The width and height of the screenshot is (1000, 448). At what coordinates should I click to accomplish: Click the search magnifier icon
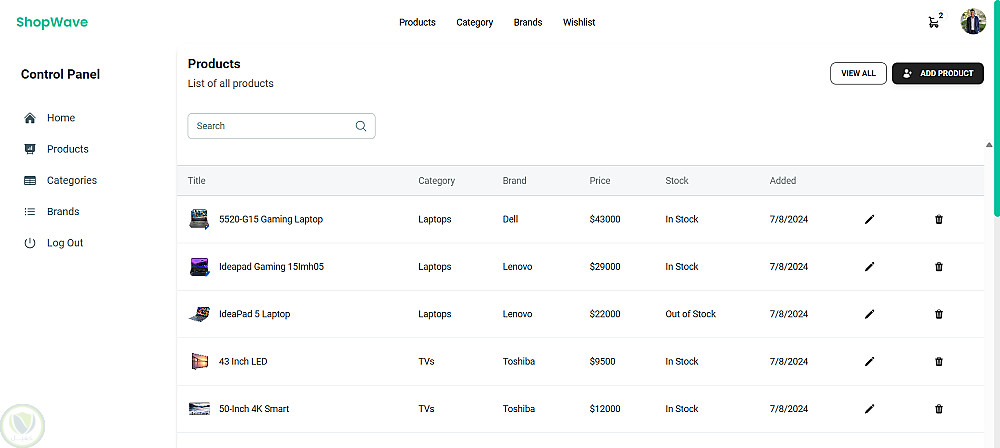coord(361,126)
